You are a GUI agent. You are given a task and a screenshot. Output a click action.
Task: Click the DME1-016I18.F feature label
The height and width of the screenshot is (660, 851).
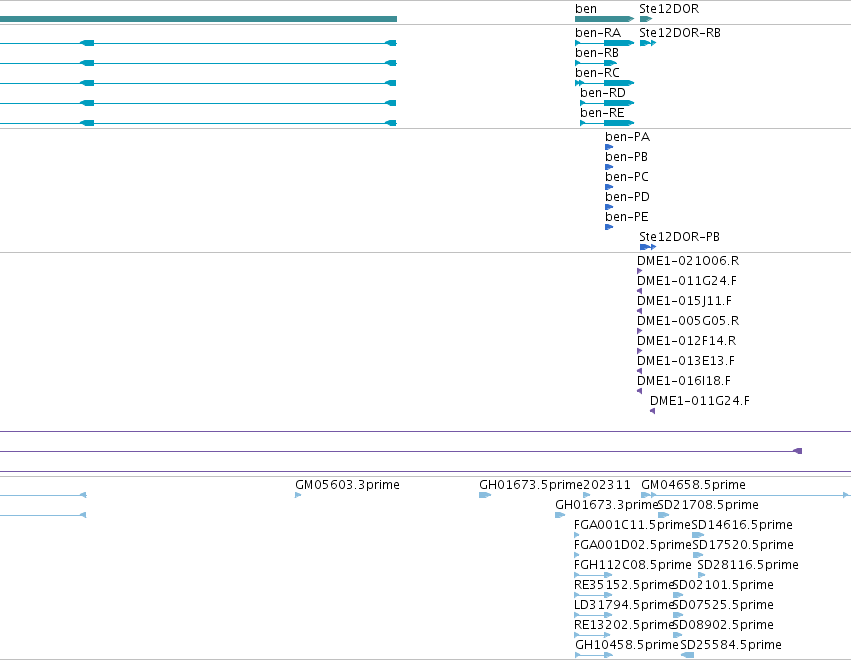click(684, 382)
